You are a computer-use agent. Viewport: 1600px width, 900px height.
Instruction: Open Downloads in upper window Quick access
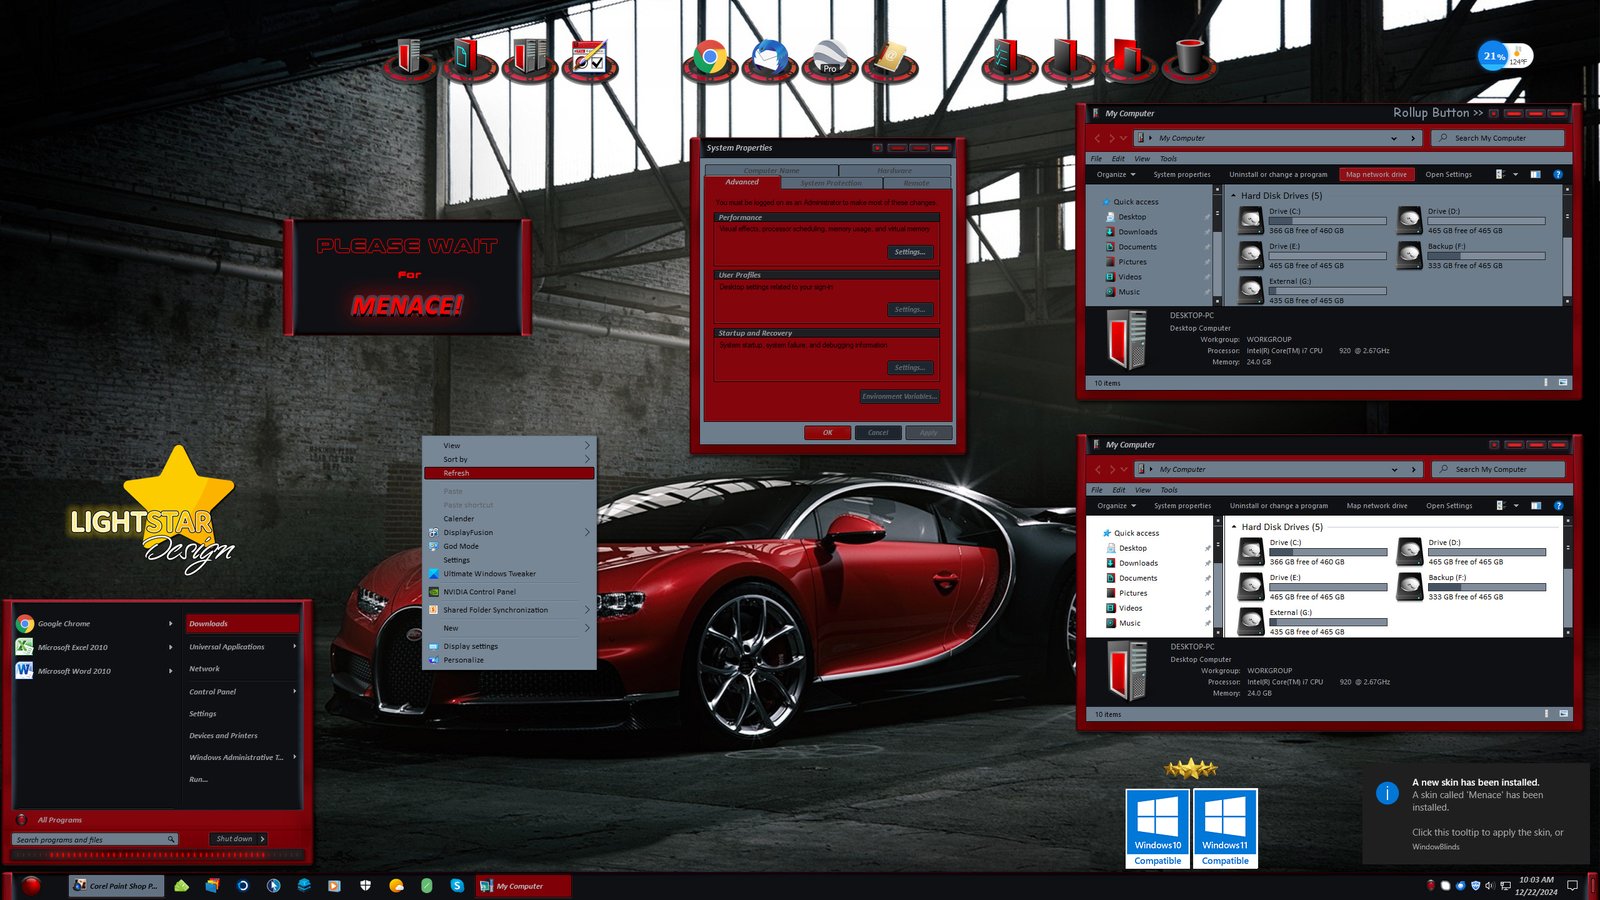pyautogui.click(x=1137, y=232)
